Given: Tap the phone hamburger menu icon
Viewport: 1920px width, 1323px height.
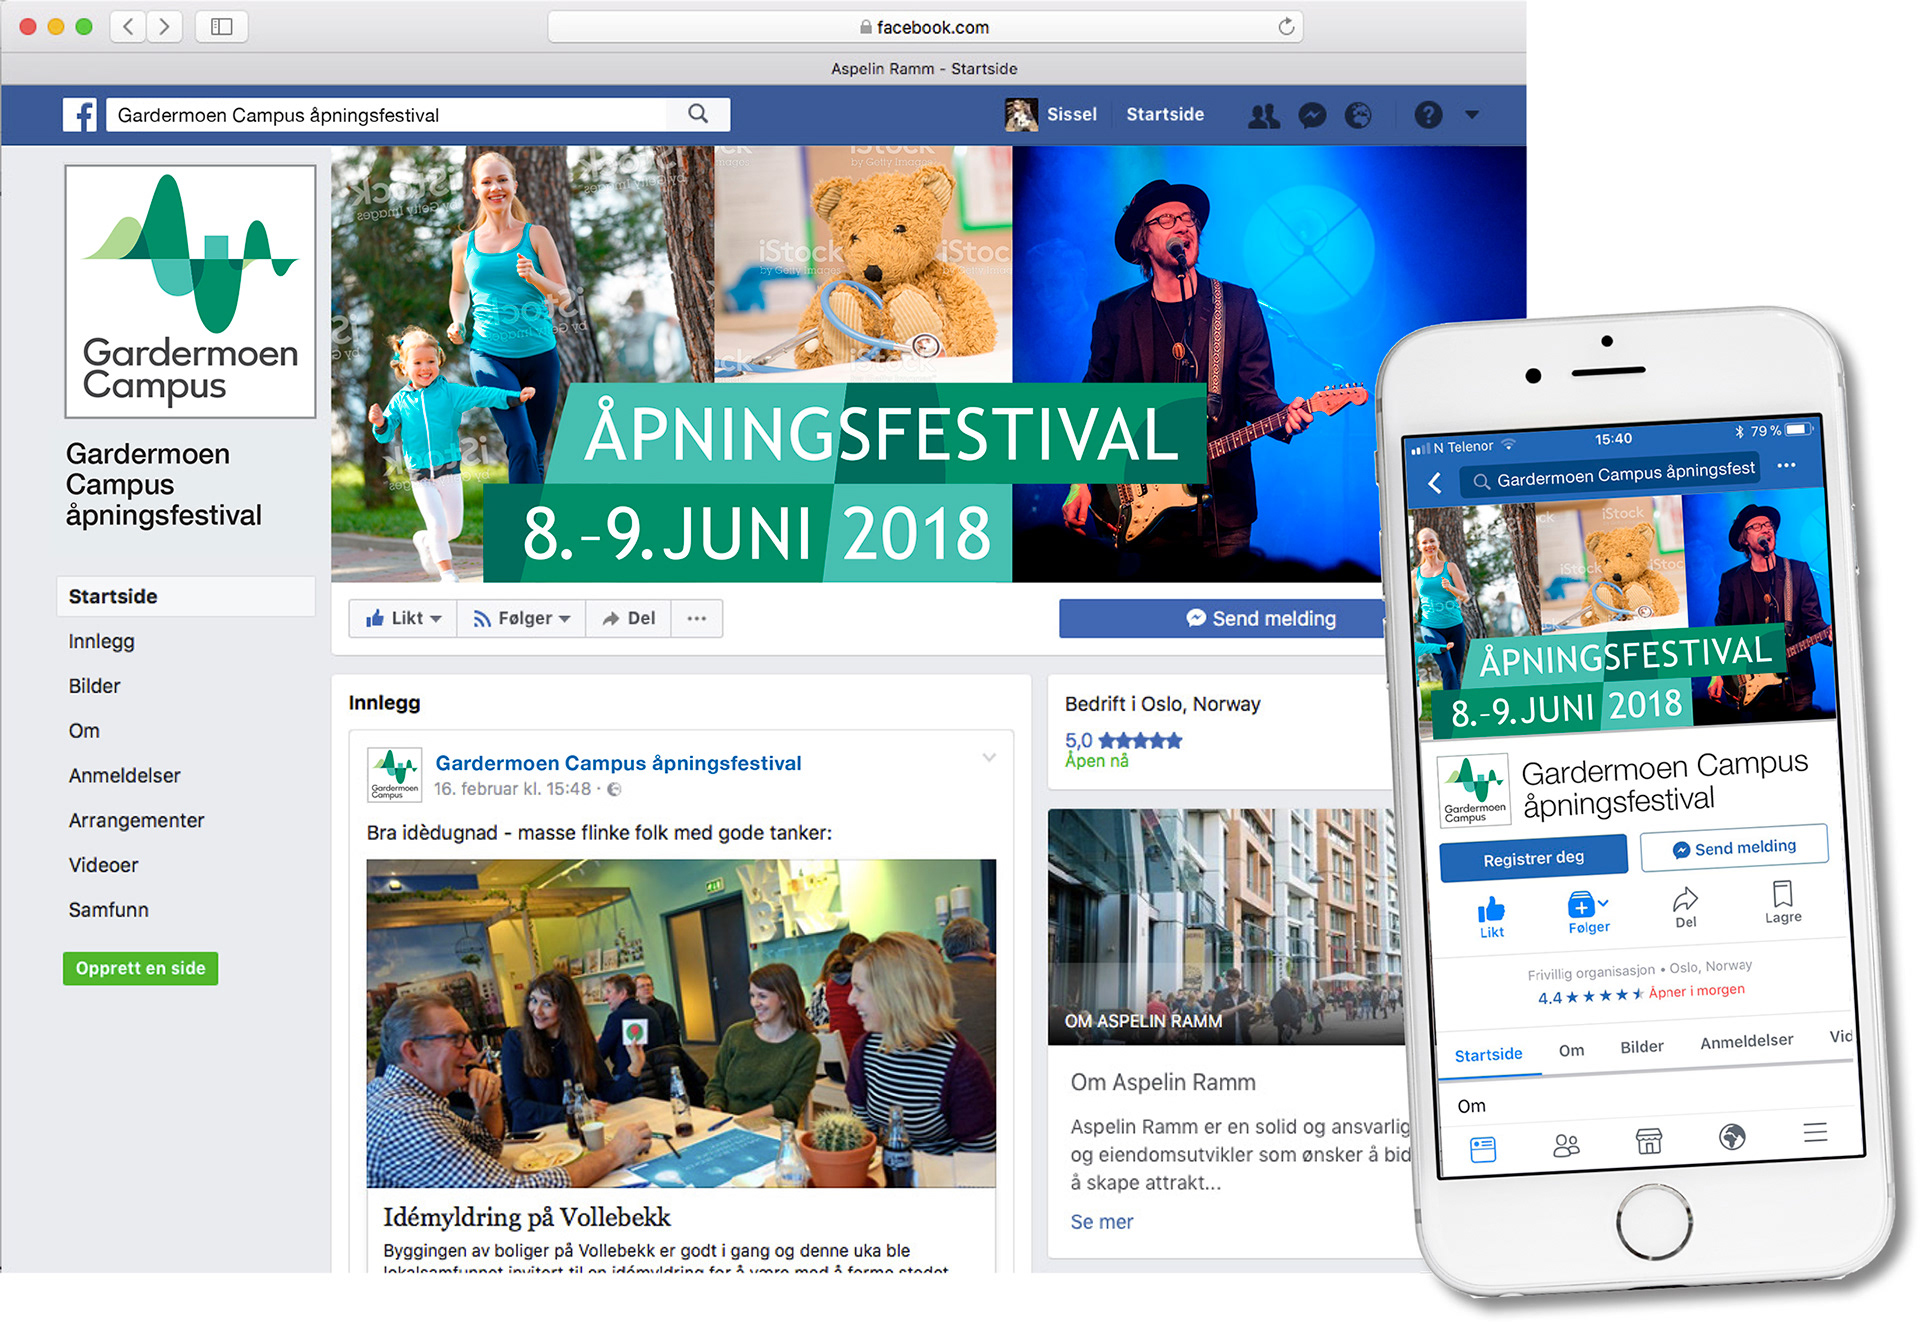Looking at the screenshot, I should click(1815, 1132).
